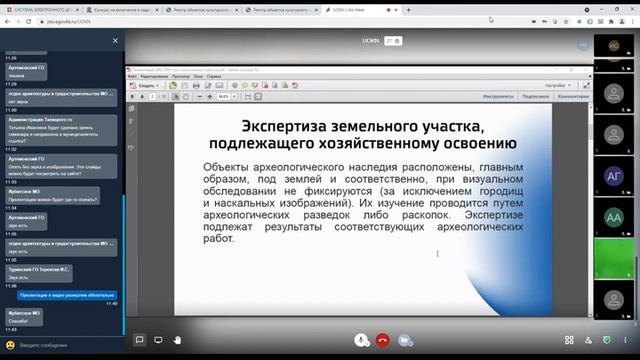
Task: Open the zoom percentage dropdown arrow
Action: (x=235, y=97)
